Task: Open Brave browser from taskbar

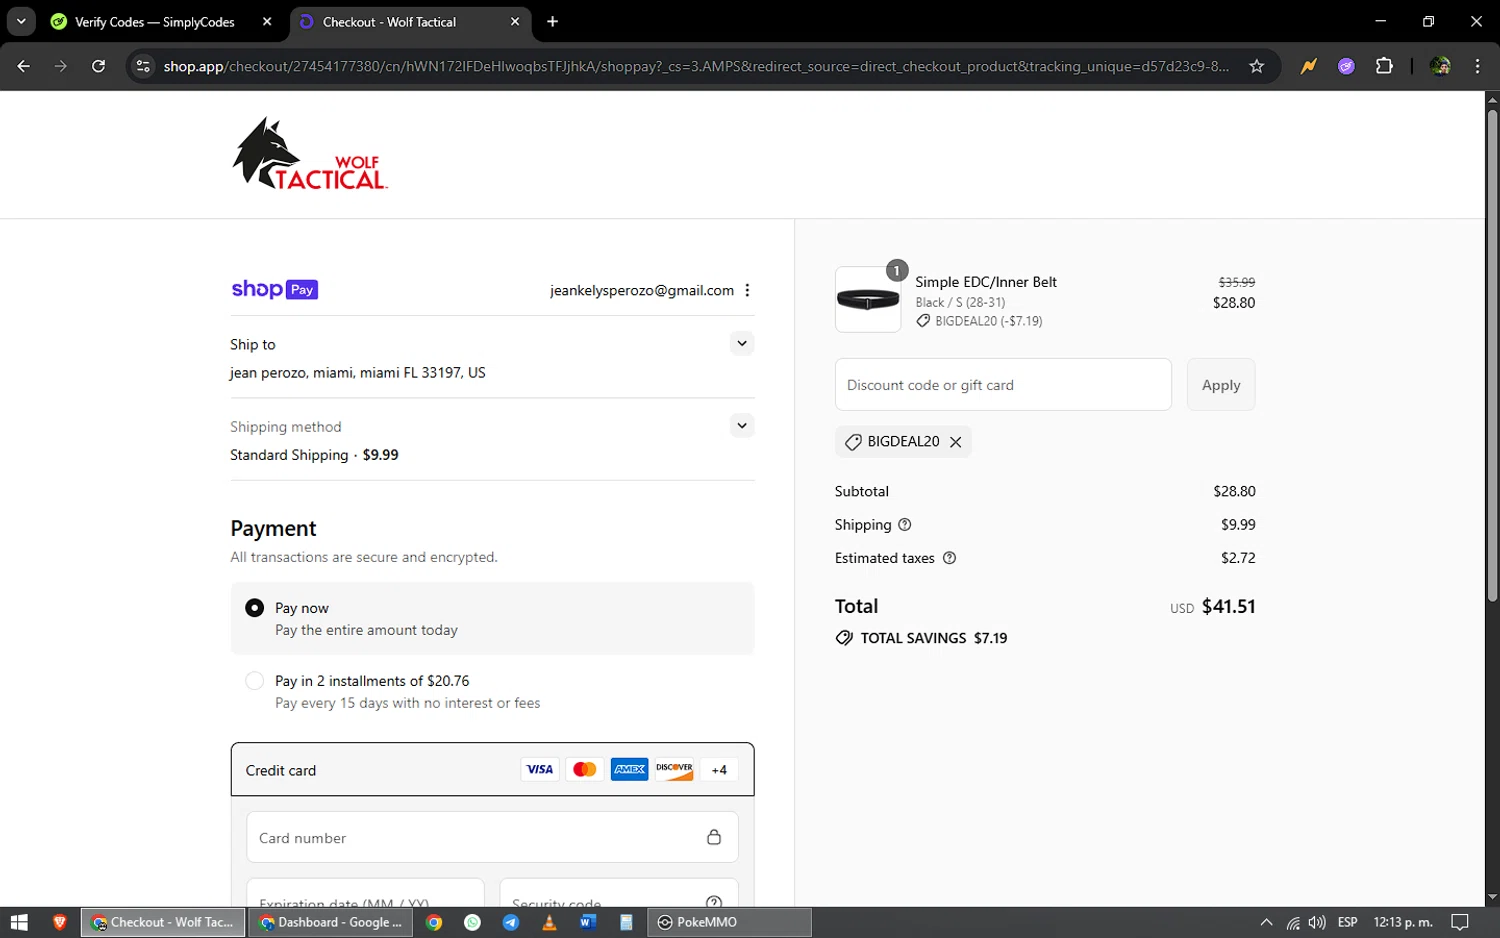Action: tap(59, 922)
